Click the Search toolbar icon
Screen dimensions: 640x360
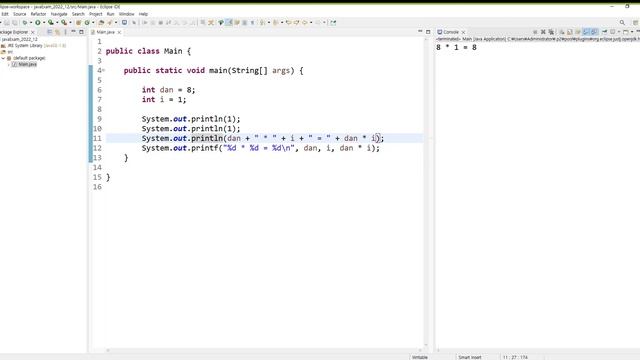click(109, 22)
